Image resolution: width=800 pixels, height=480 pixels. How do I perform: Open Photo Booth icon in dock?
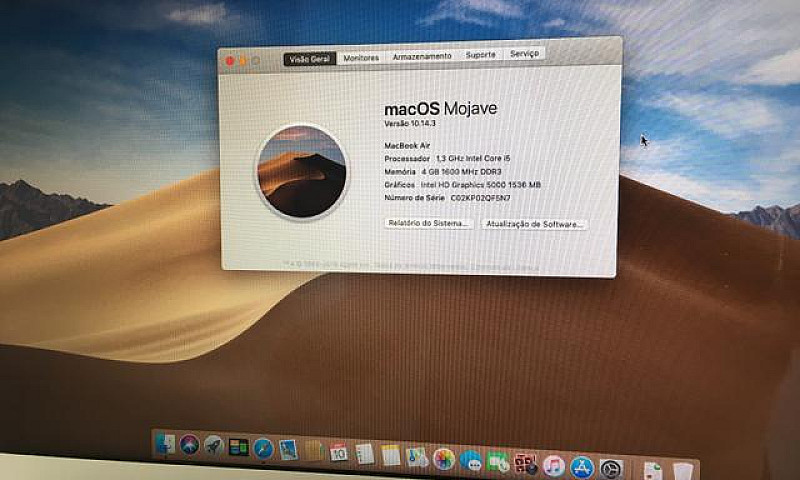point(526,464)
